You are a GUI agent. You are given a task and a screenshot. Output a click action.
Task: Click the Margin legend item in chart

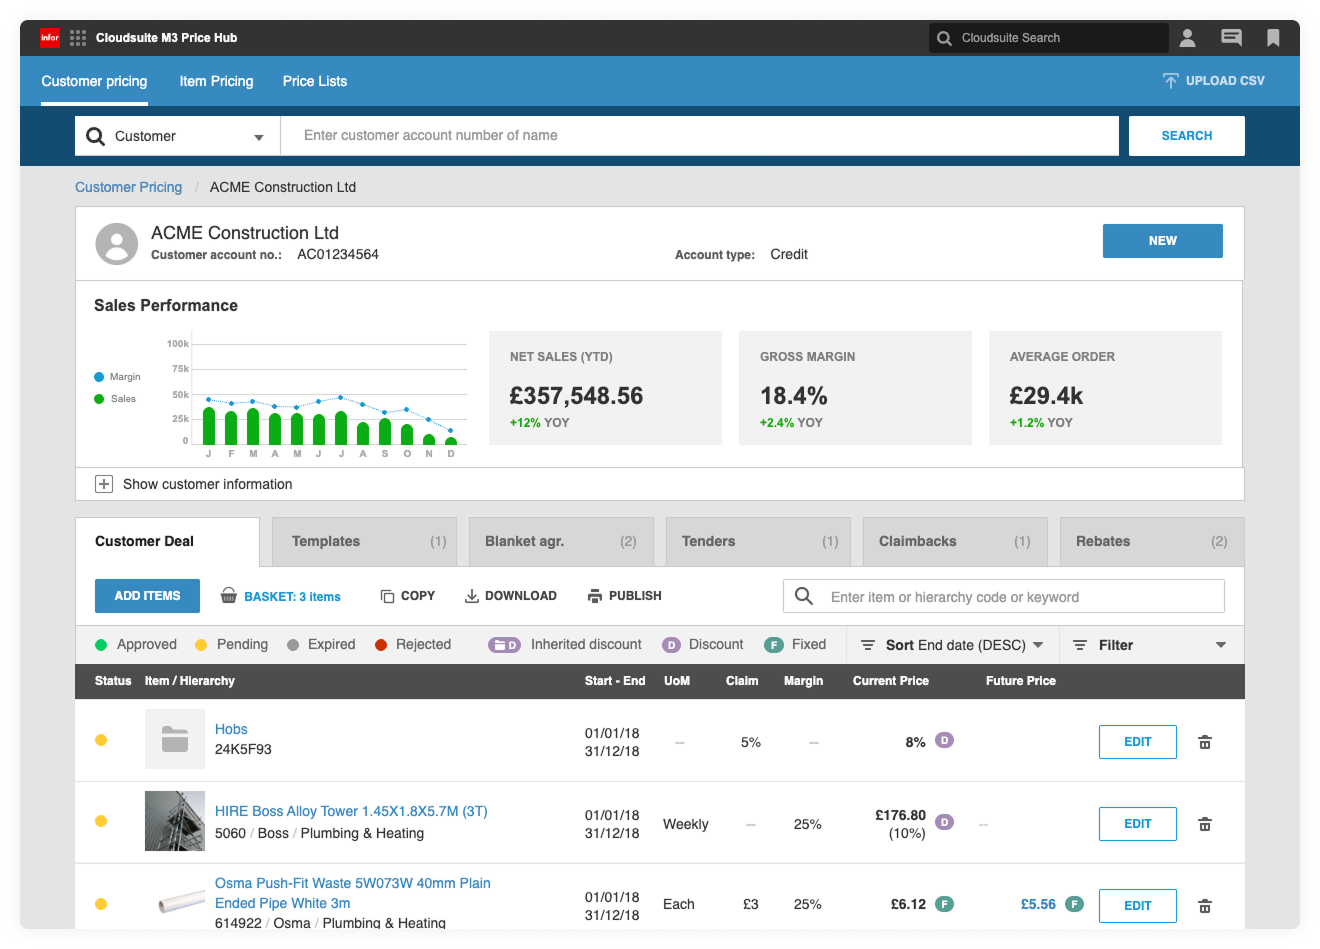117,377
